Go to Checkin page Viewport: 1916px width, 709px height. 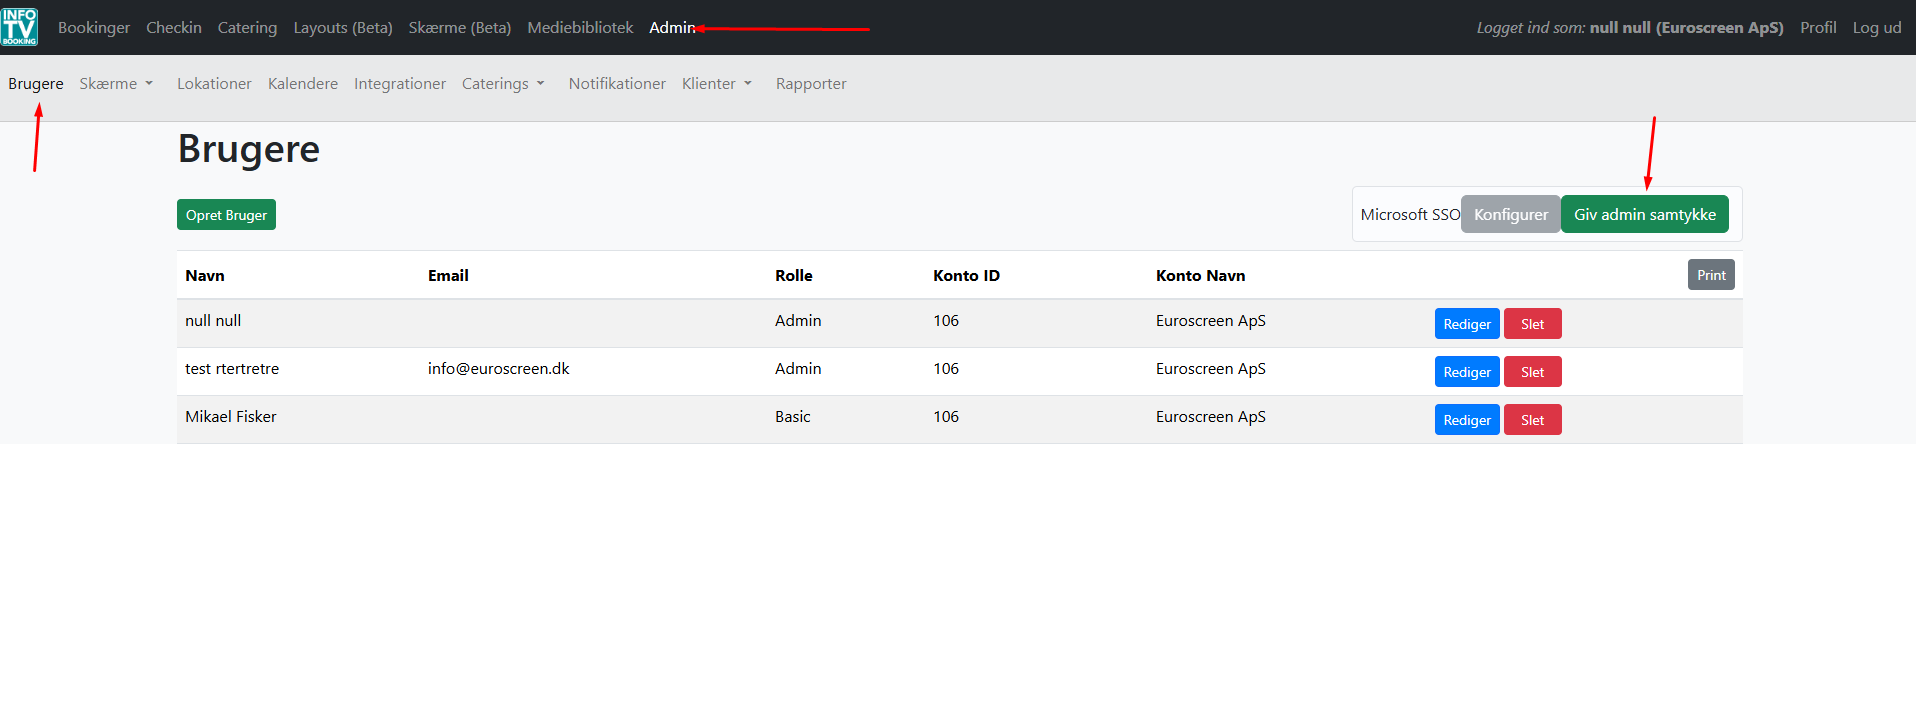174,28
